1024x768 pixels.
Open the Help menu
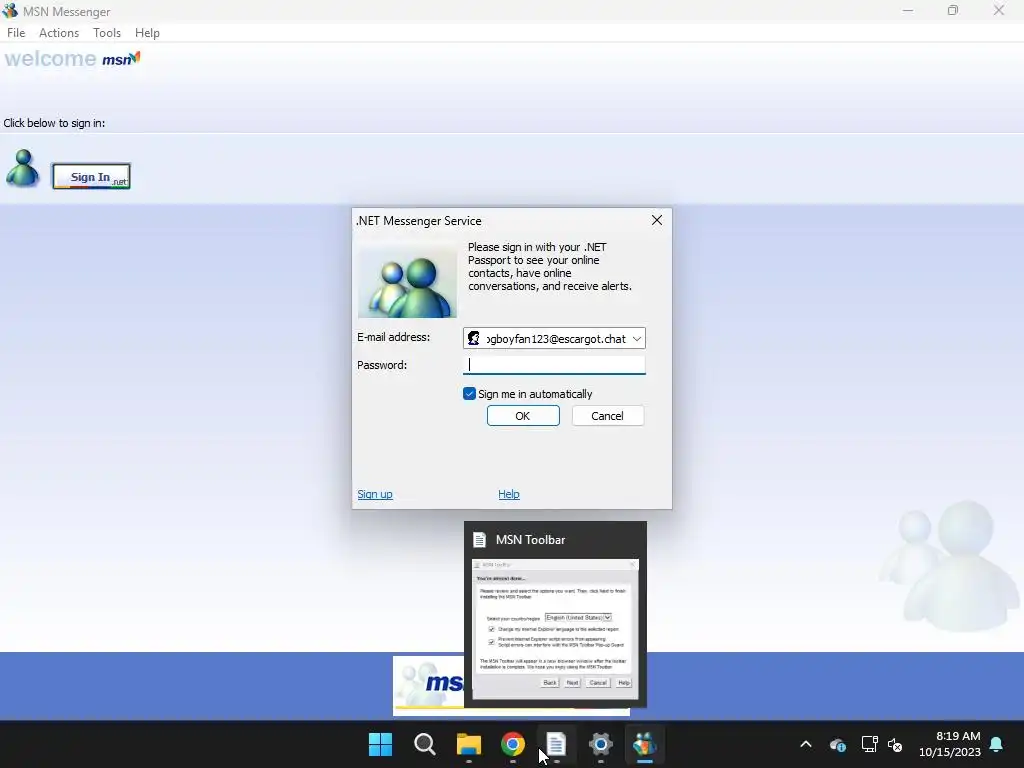pos(147,33)
